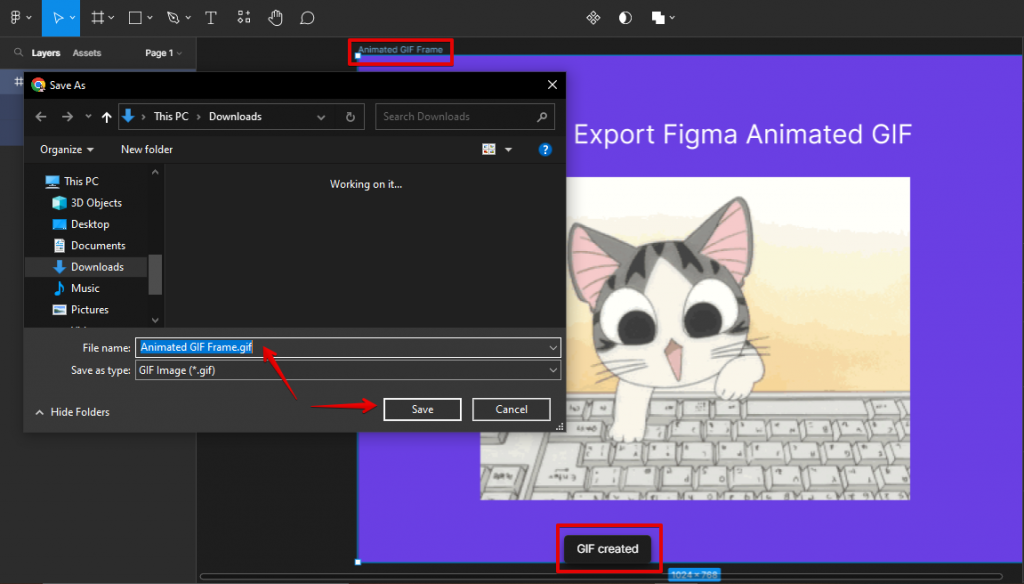Click folder tree vertical scrollbar
1024x584 pixels.
tap(155, 274)
